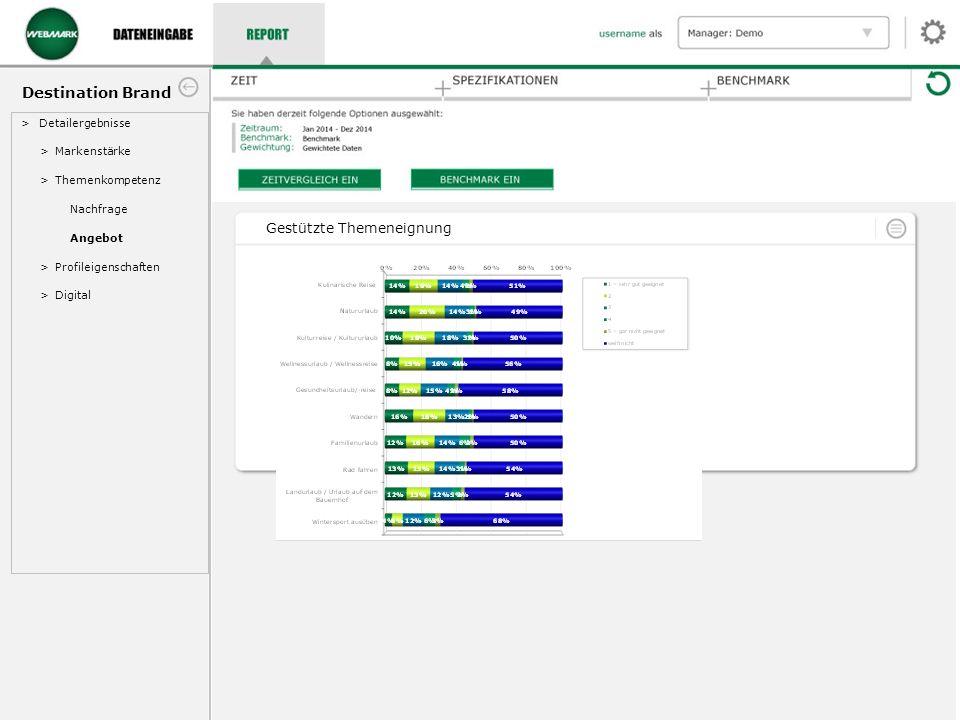Screen dimensions: 960x720
Task: Open the Zeit filter section
Action: (x=244, y=80)
